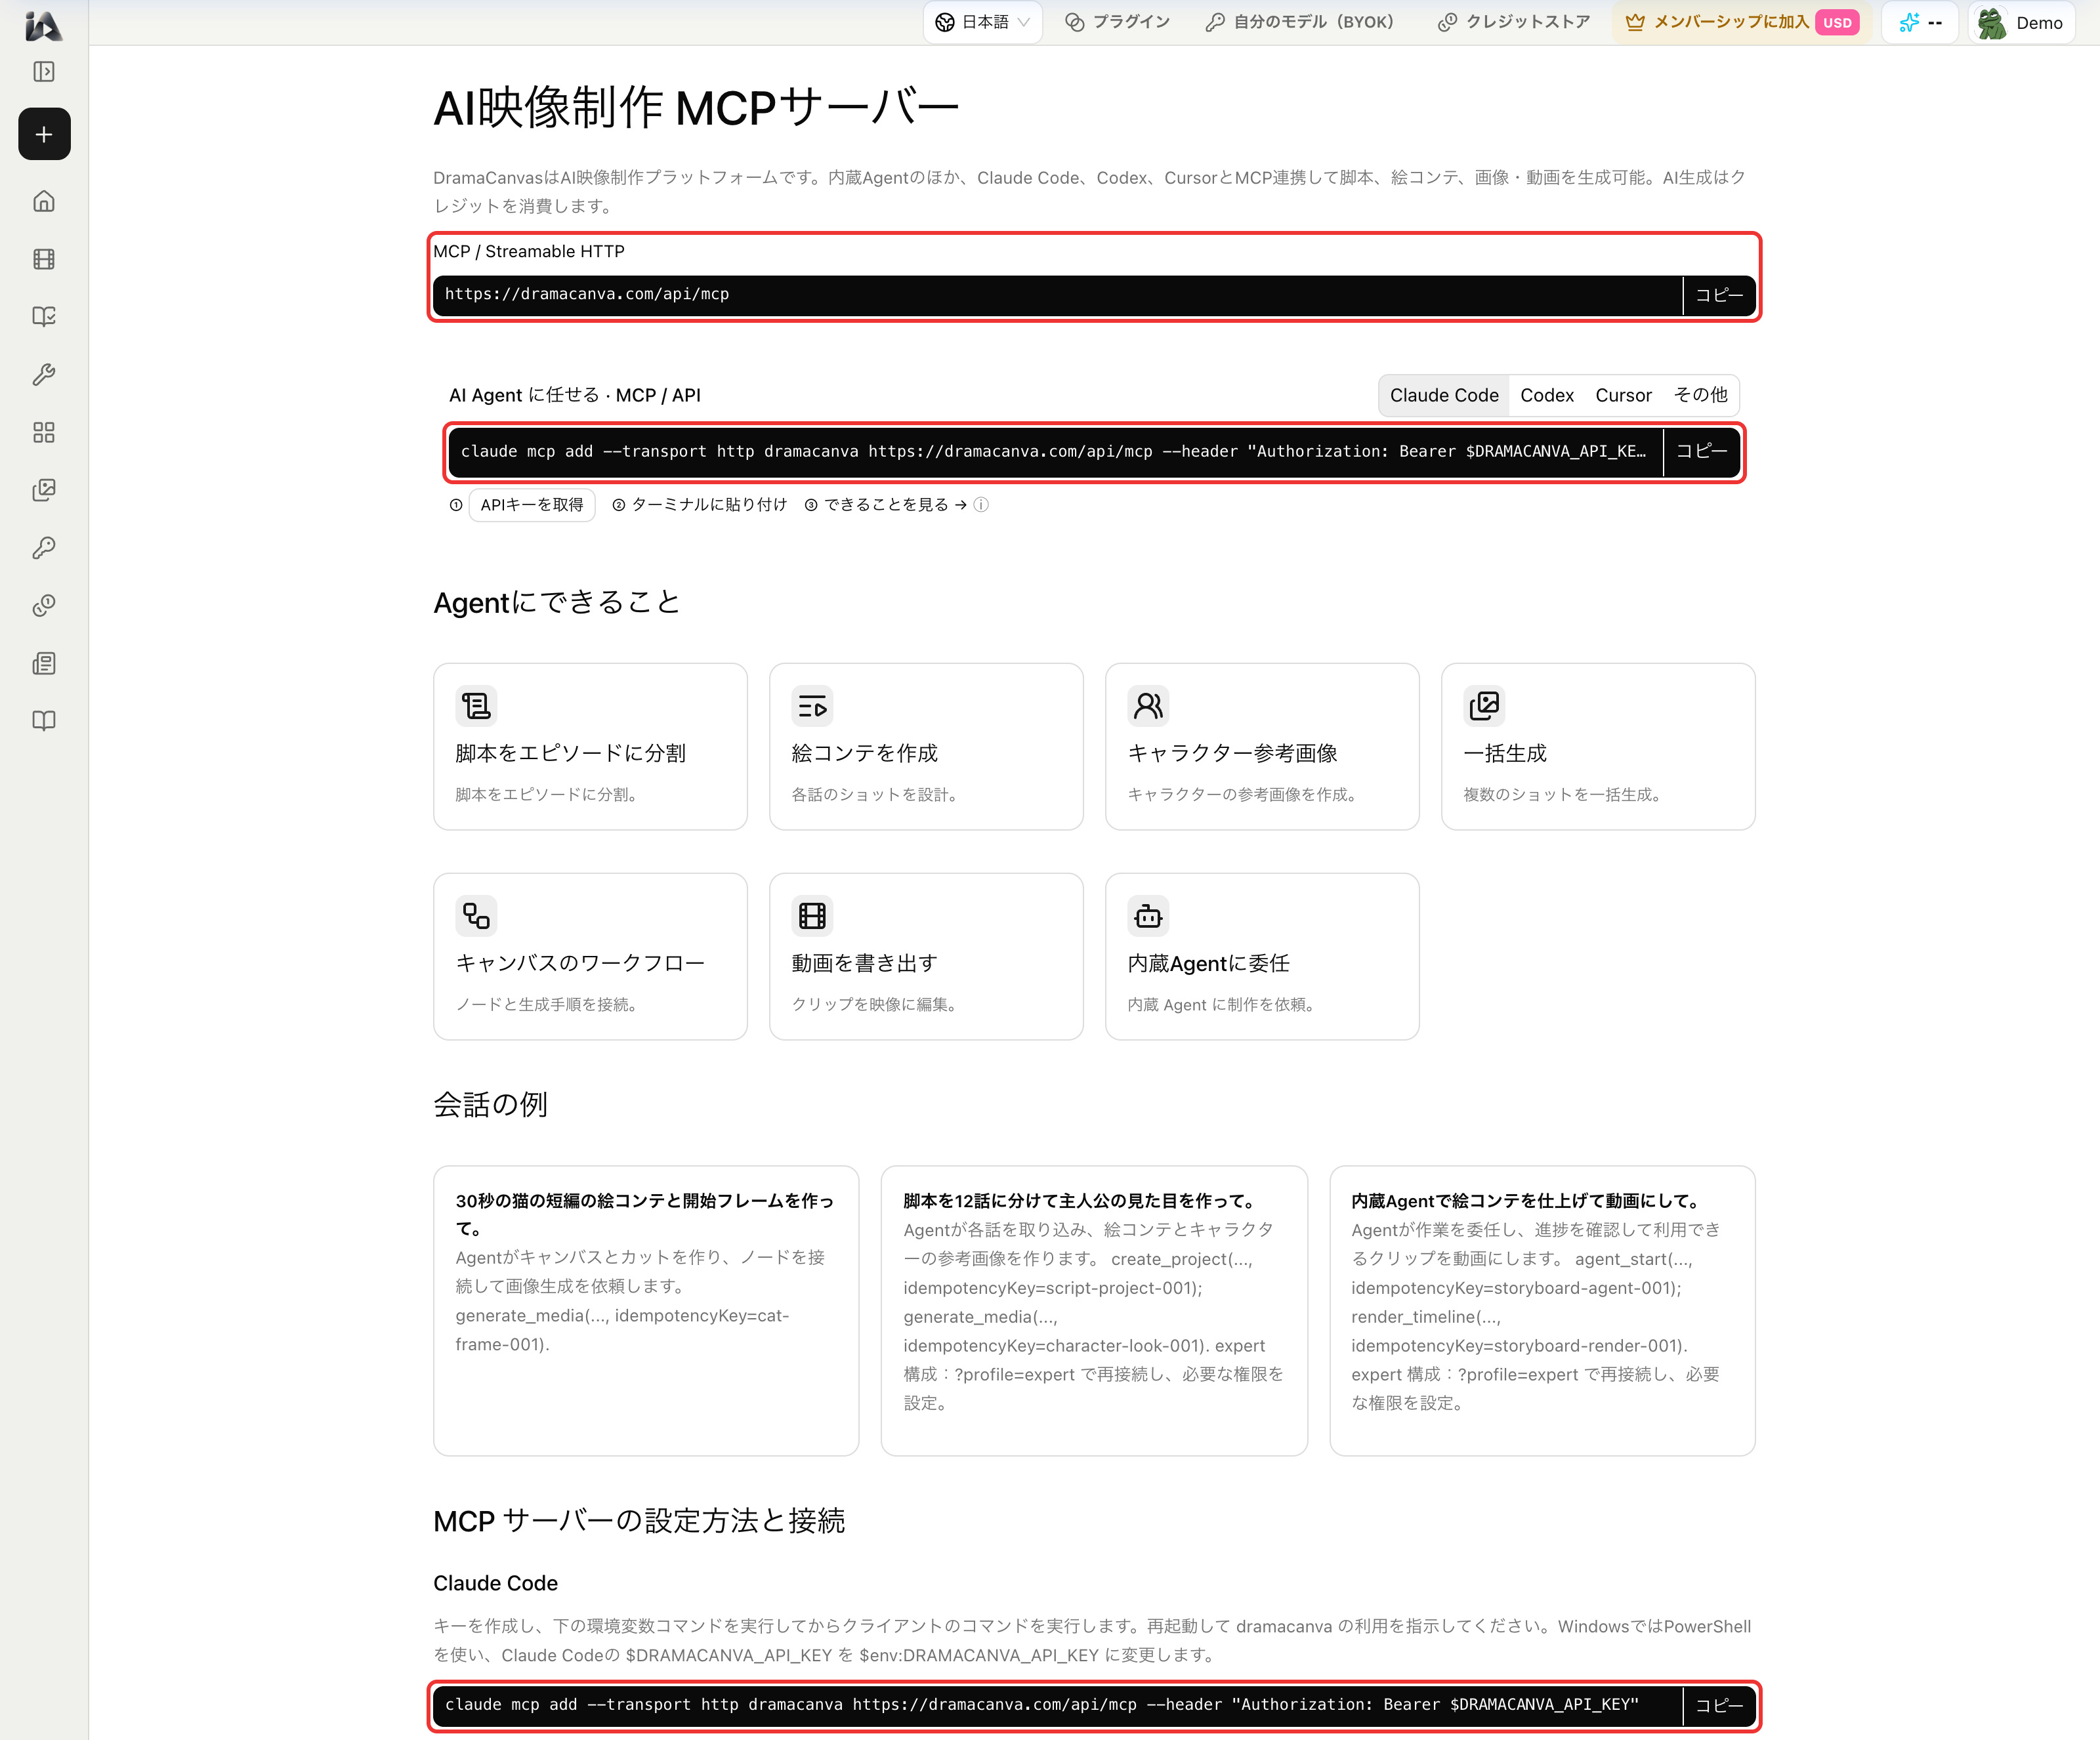
Task: Click the APIキーを取得 button
Action: pos(532,505)
